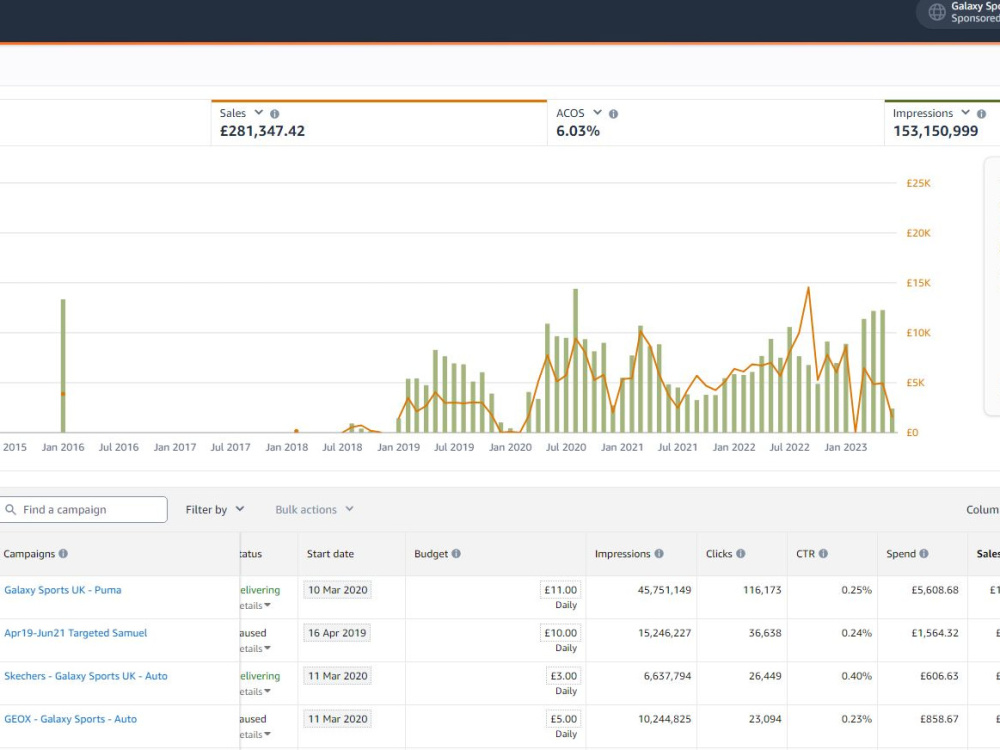Image resolution: width=1000 pixels, height=750 pixels.
Task: Focus the Find a campaign search field
Action: 84,510
